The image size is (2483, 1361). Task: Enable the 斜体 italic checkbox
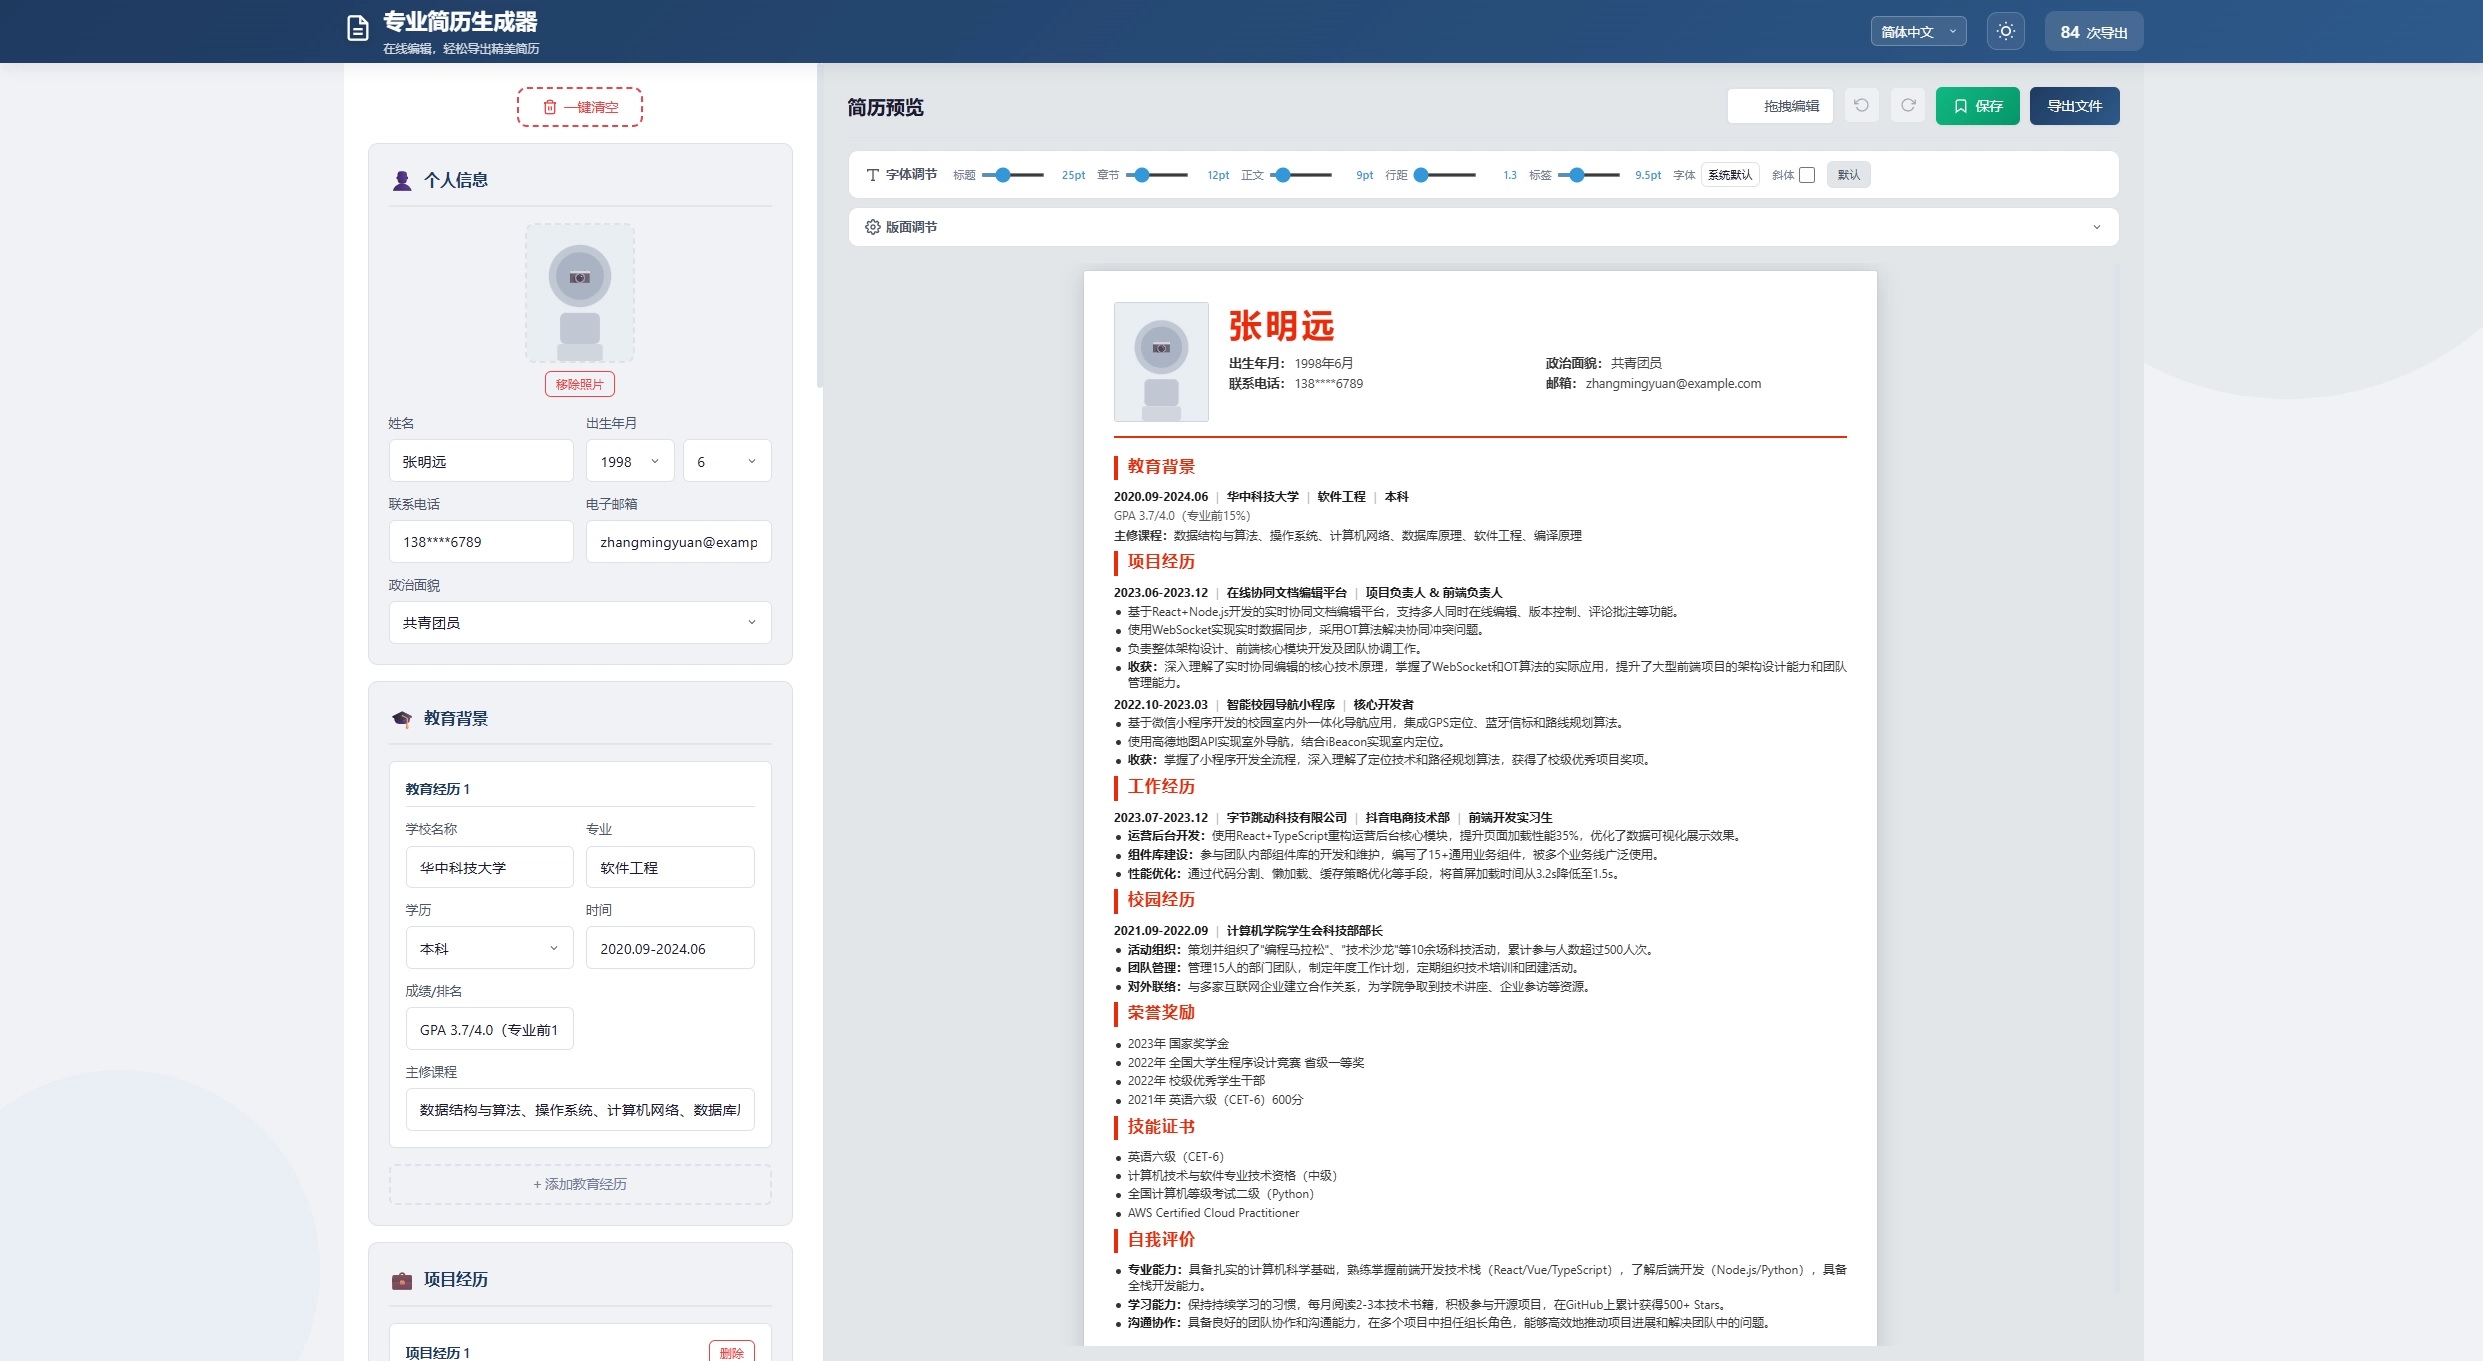1807,175
